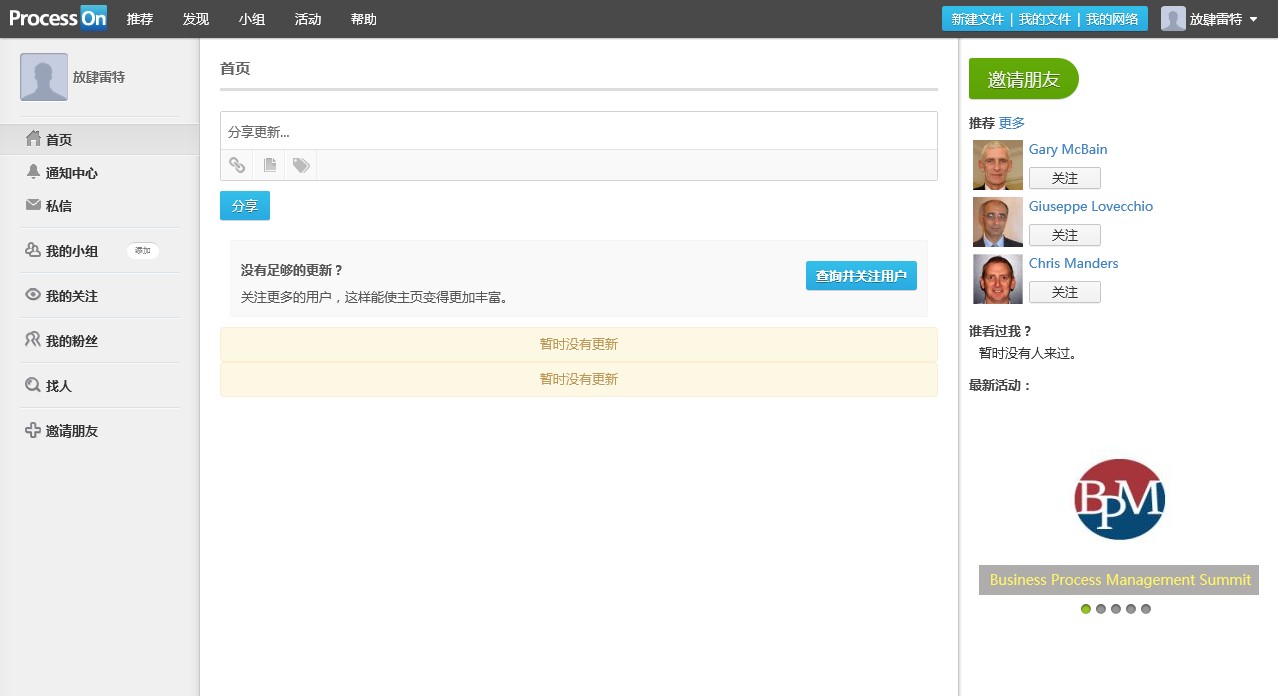Viewport: 1278px width, 696px height.
Task: Select the third carousel dot
Action: tap(1116, 609)
